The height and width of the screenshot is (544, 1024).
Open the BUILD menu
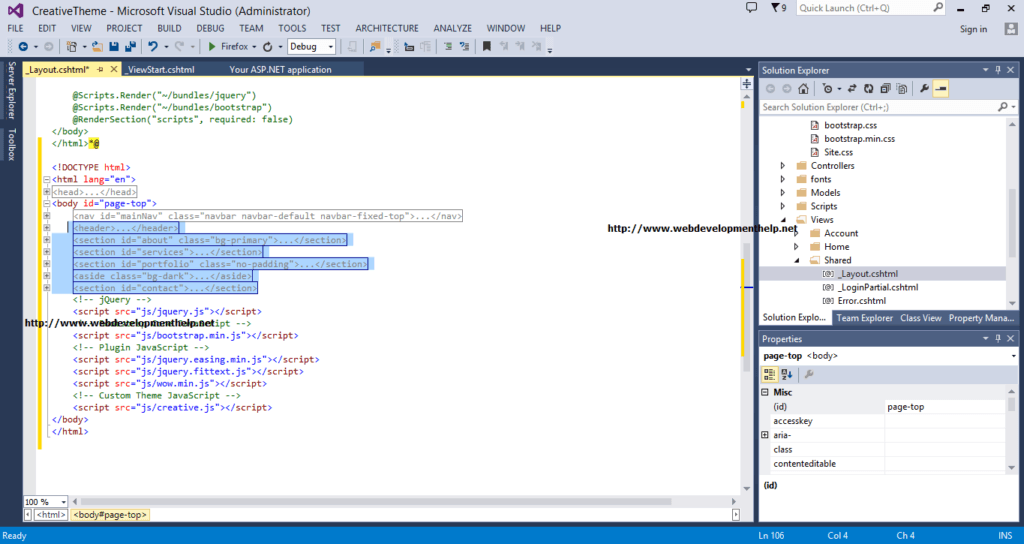[x=169, y=28]
